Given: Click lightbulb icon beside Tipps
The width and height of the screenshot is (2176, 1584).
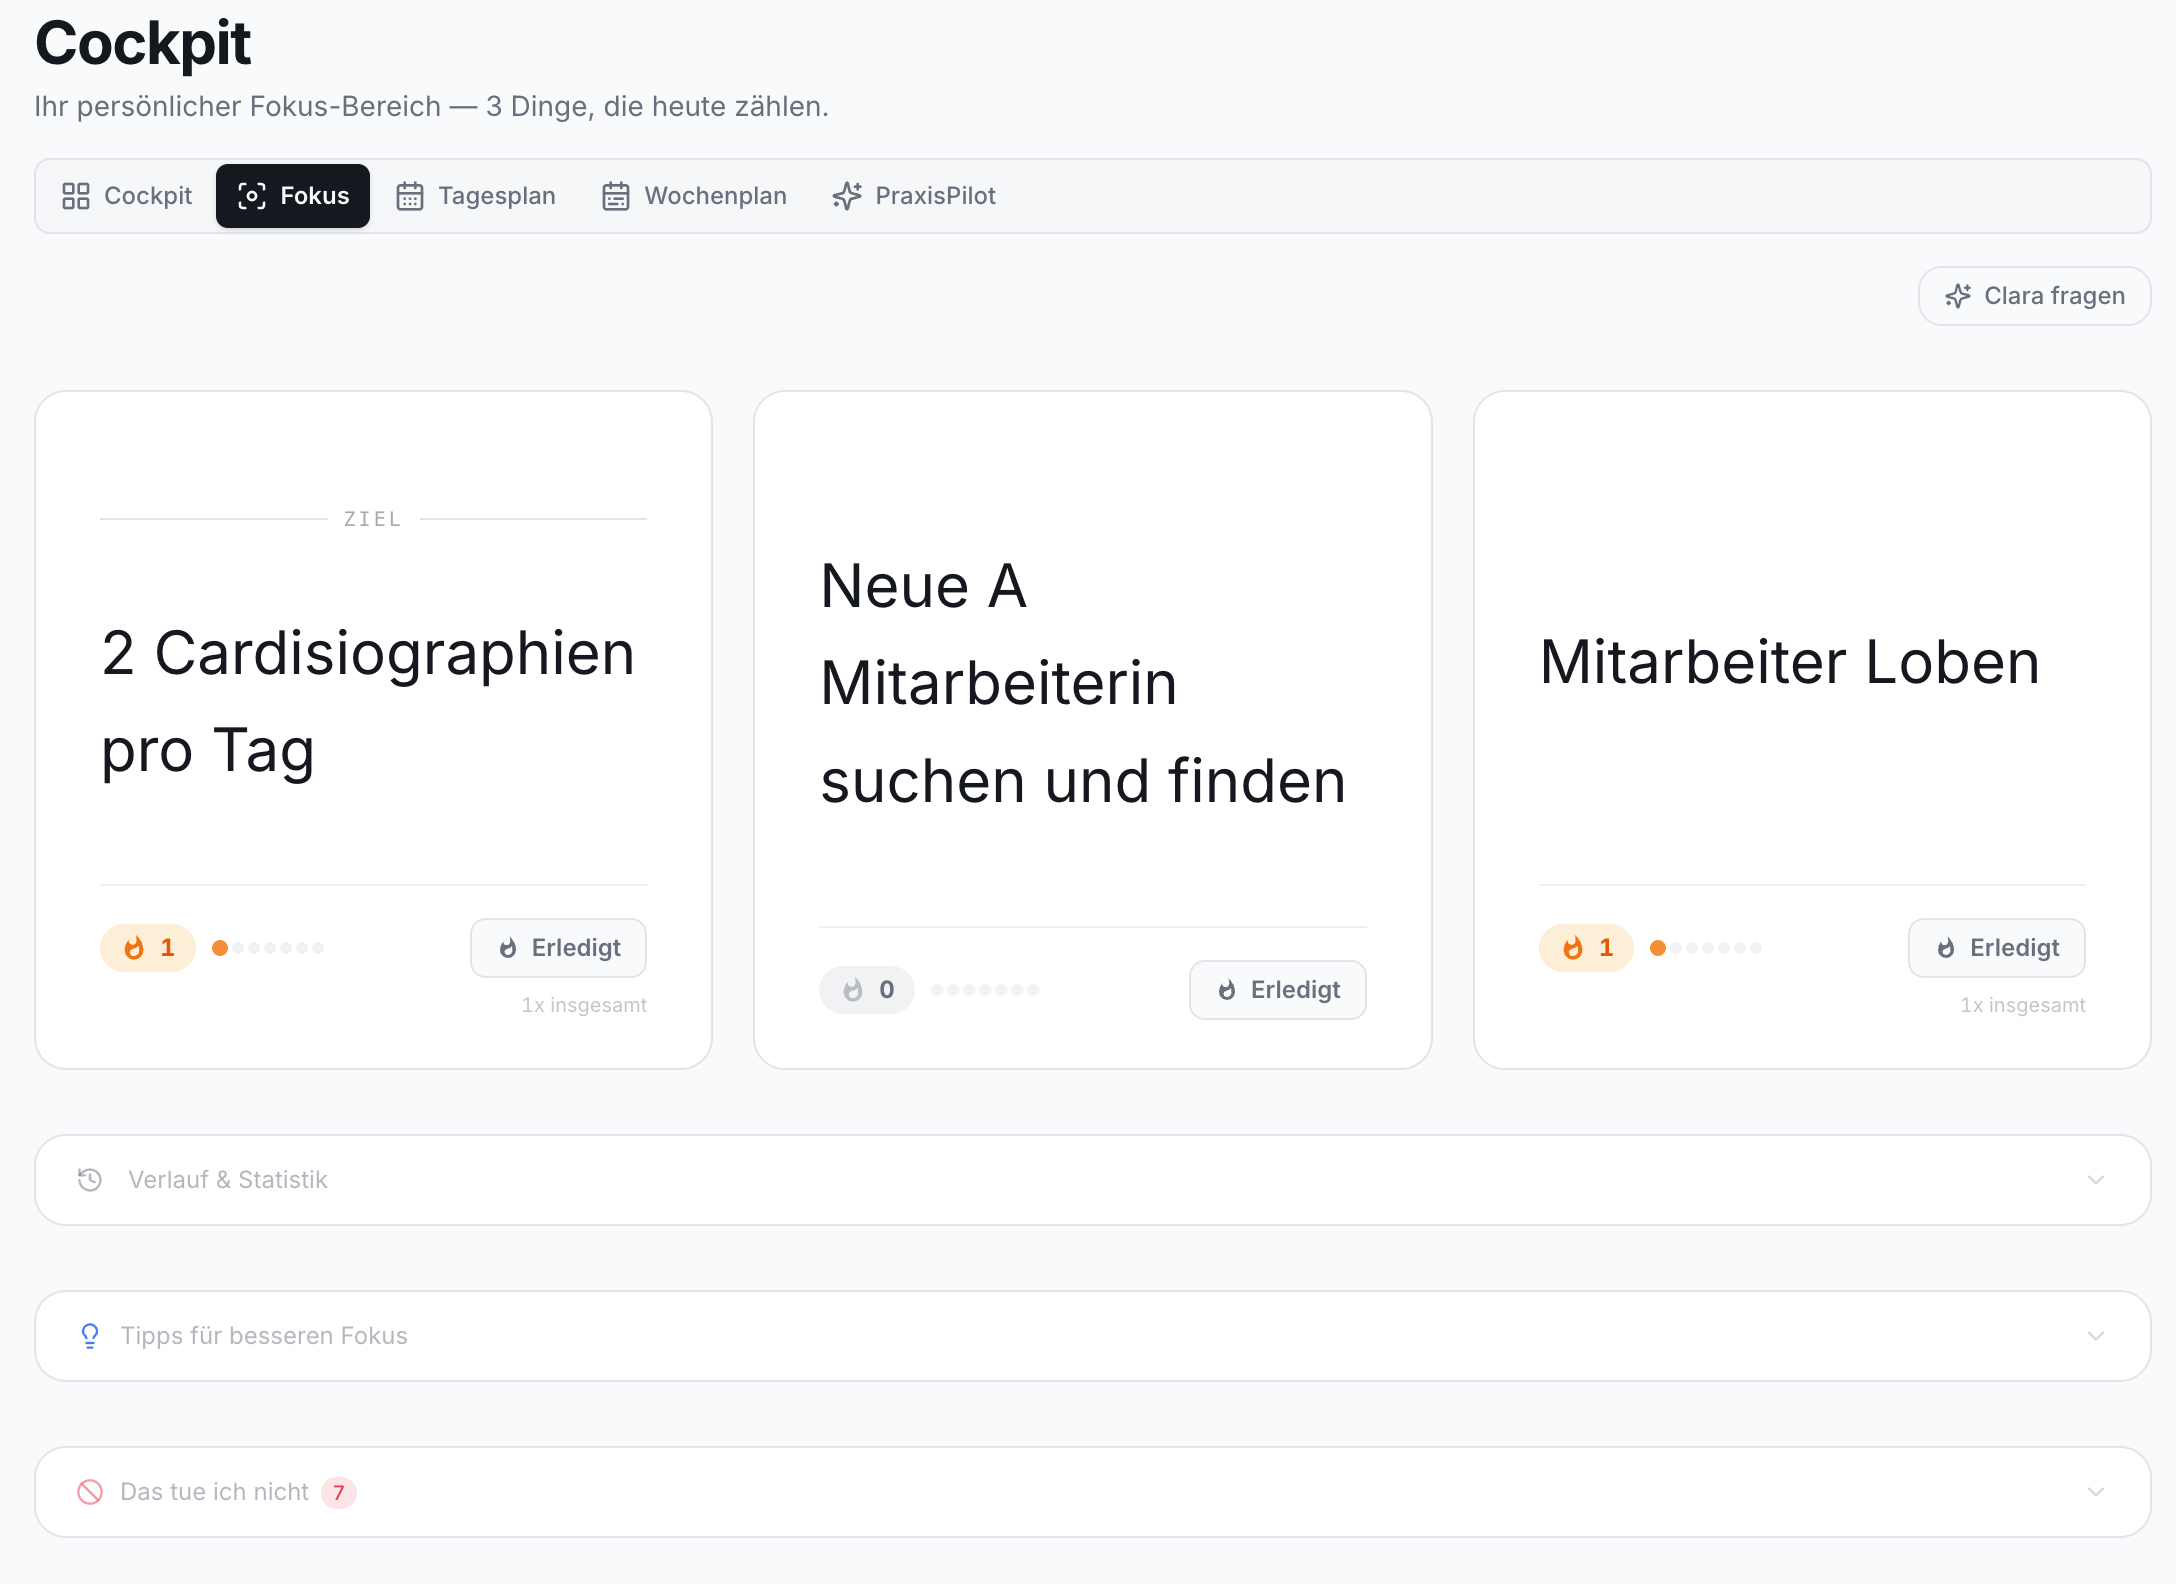Looking at the screenshot, I should tap(90, 1336).
